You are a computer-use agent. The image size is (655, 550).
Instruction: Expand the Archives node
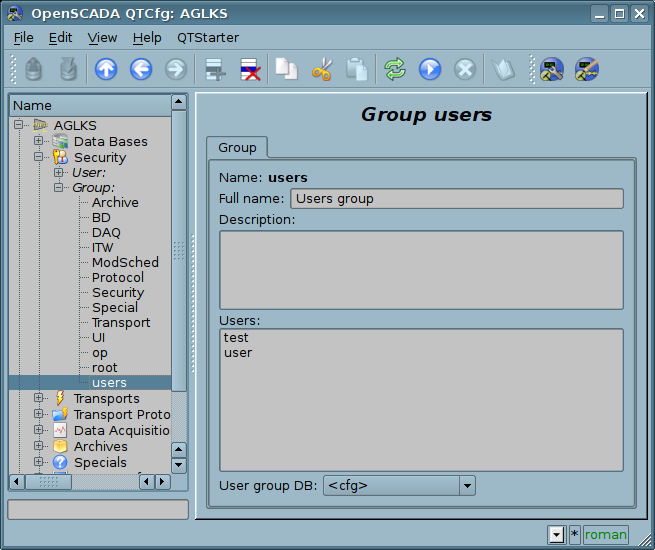tap(38, 446)
